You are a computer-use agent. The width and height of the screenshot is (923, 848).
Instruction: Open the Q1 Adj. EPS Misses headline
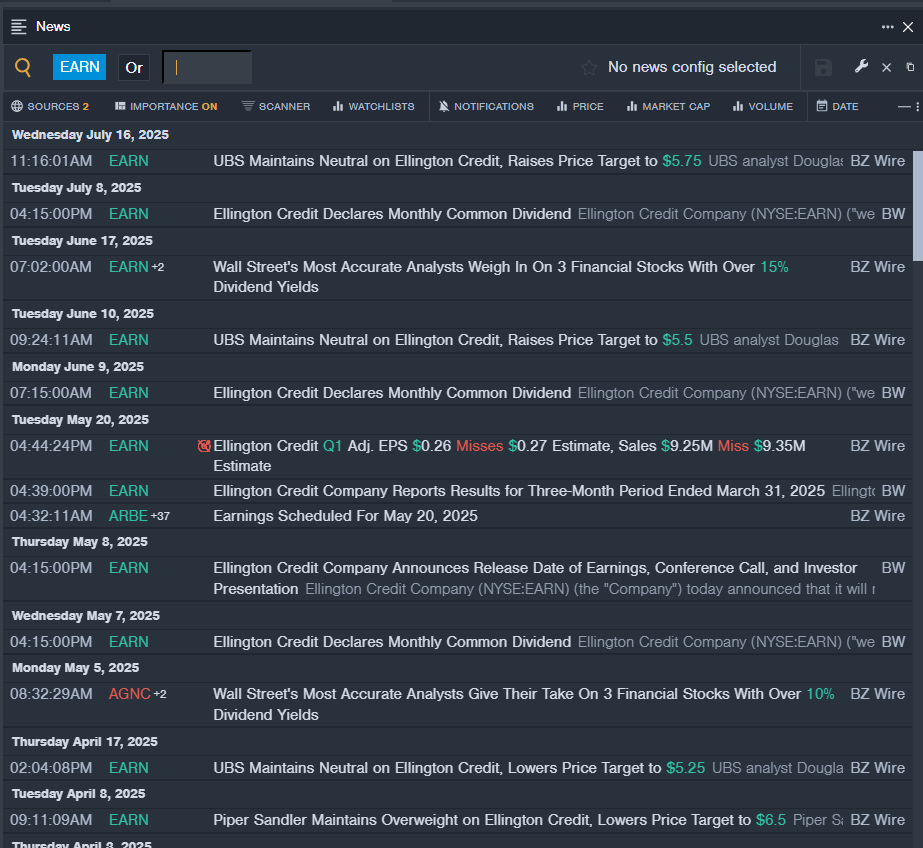(509, 455)
